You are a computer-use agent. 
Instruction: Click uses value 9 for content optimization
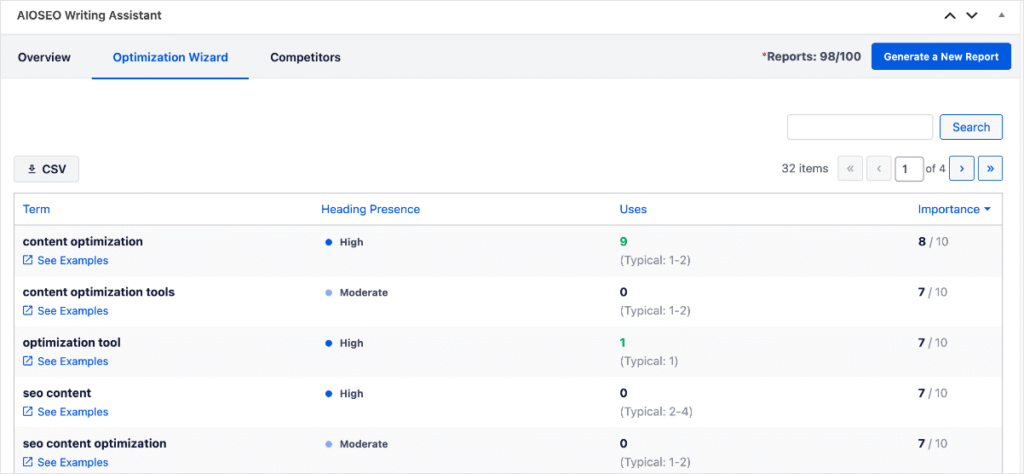(623, 242)
